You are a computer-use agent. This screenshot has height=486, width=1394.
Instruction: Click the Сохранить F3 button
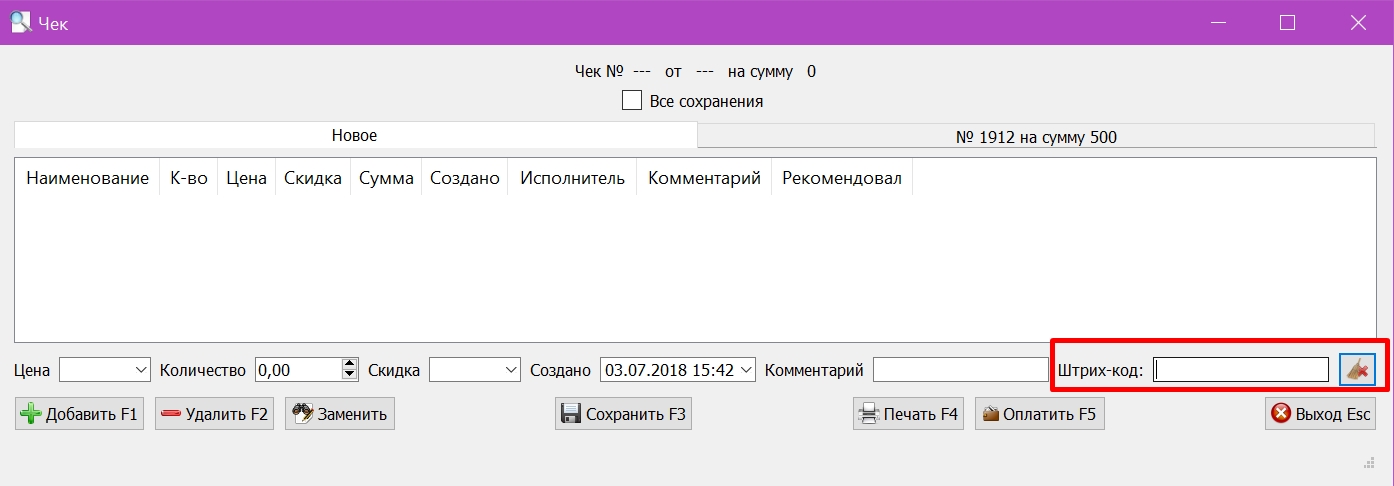click(623, 414)
